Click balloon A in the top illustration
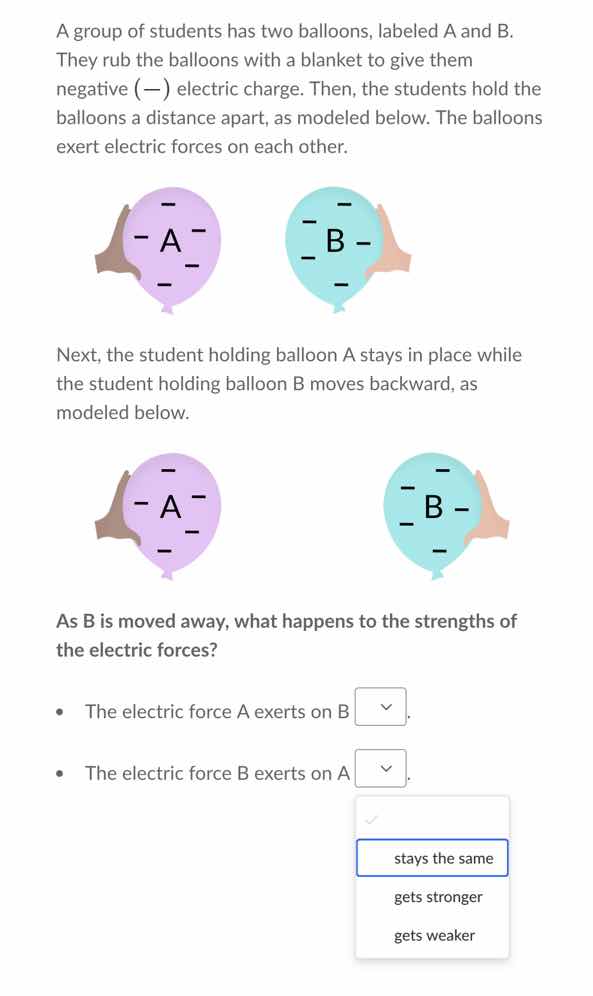The height and width of the screenshot is (996, 593). pyautogui.click(x=168, y=243)
